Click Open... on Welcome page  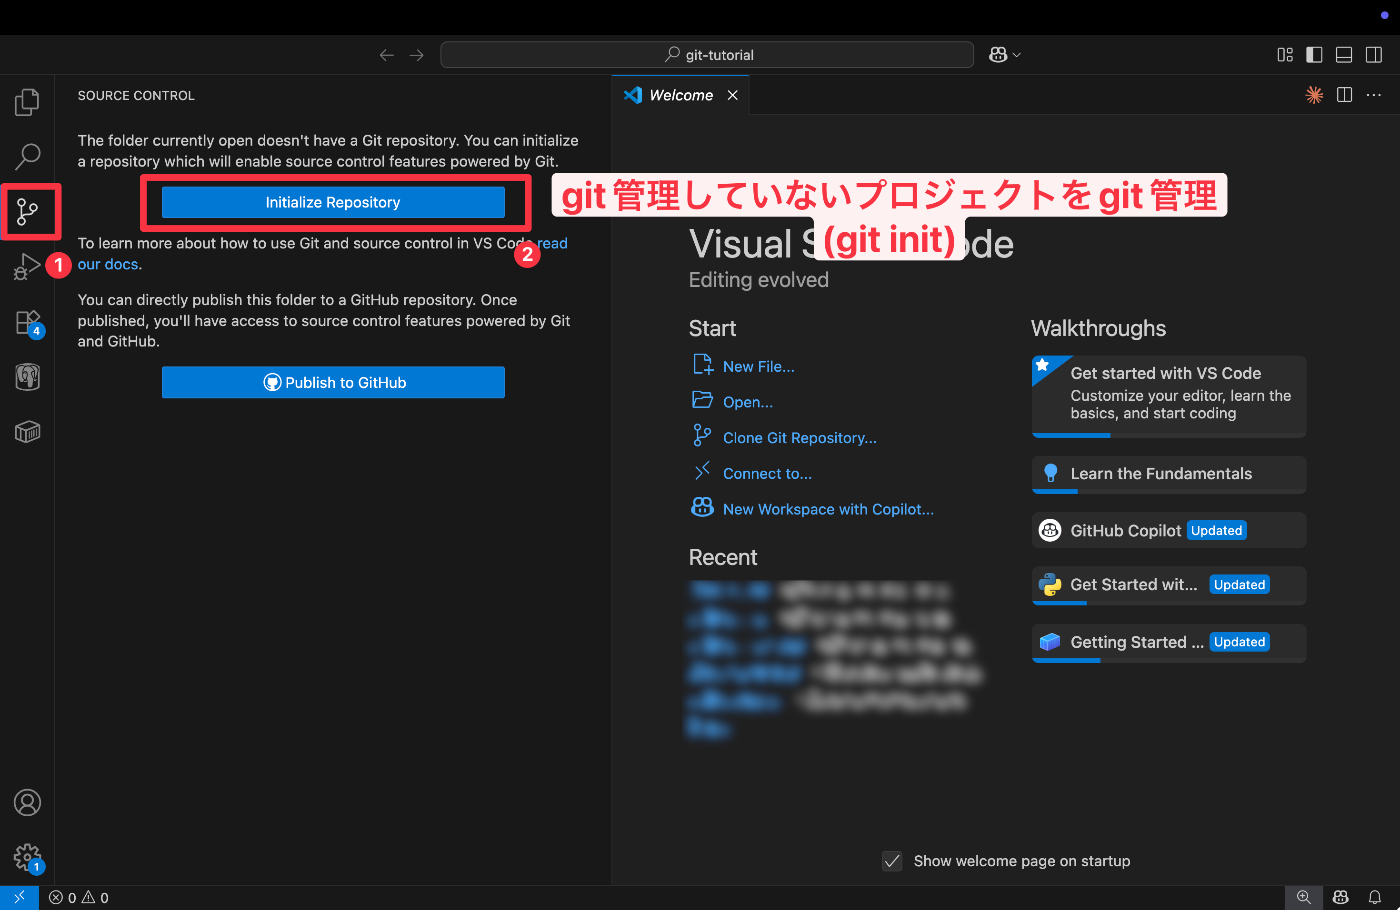click(x=747, y=402)
